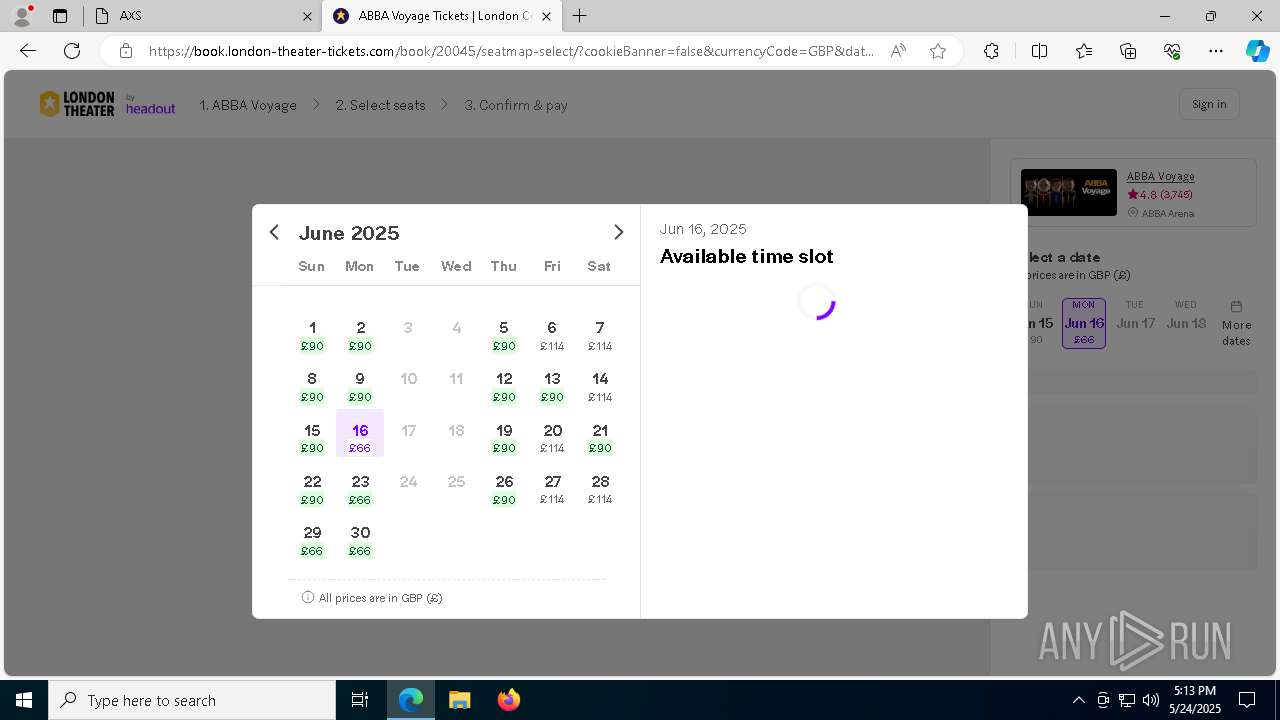Screen dimensions: 1280x720
Task: Launch Firefox from taskbar
Action: click(x=508, y=700)
